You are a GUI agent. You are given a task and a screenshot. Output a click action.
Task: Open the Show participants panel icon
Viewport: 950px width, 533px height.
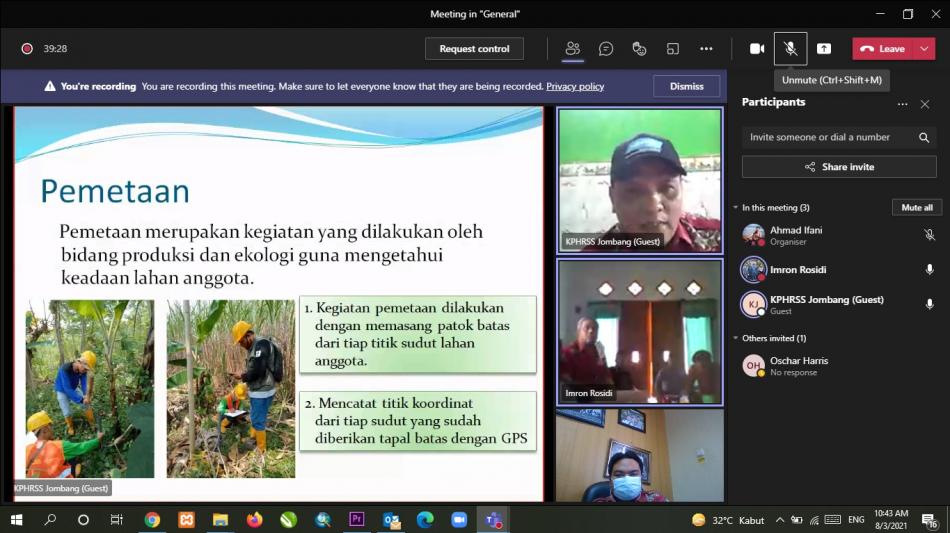point(573,48)
